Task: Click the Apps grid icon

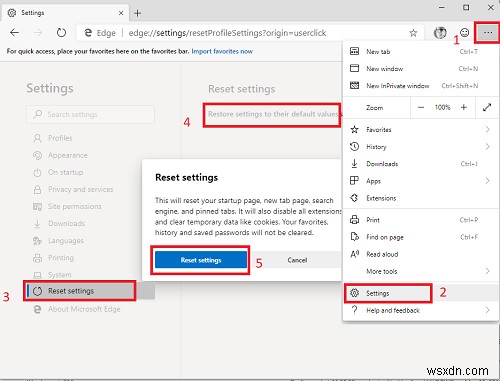Action: [354, 181]
